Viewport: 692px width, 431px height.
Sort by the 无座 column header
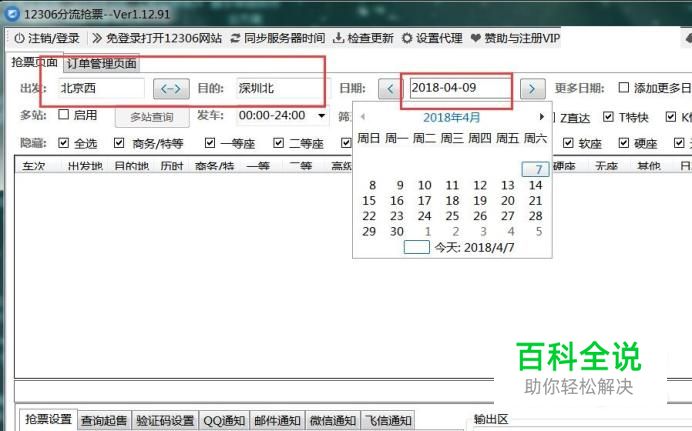pos(606,166)
